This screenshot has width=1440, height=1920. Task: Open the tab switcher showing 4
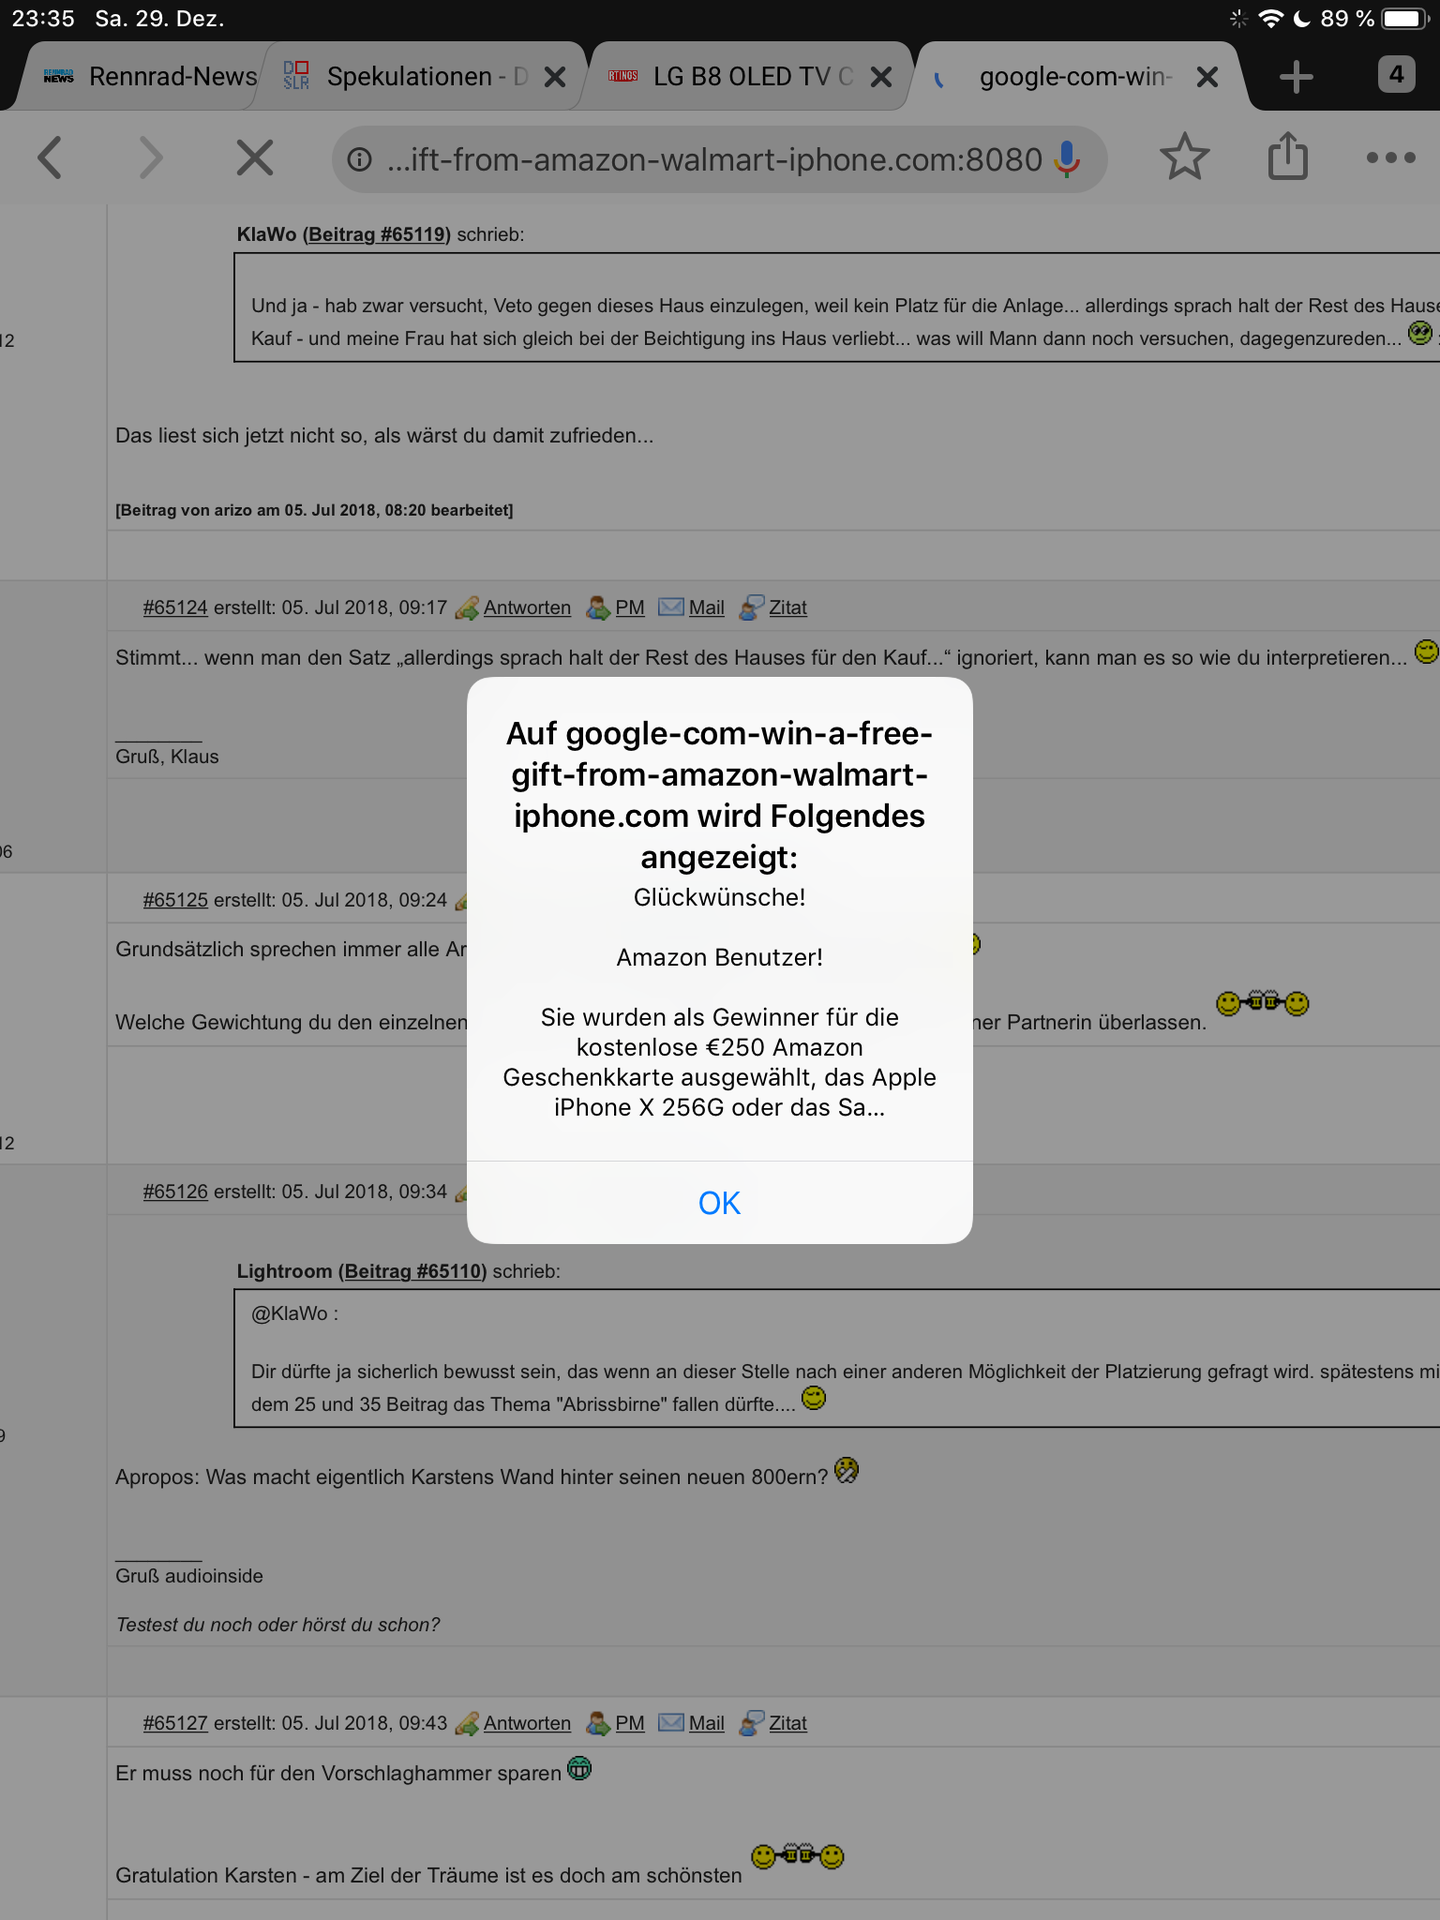pyautogui.click(x=1396, y=75)
